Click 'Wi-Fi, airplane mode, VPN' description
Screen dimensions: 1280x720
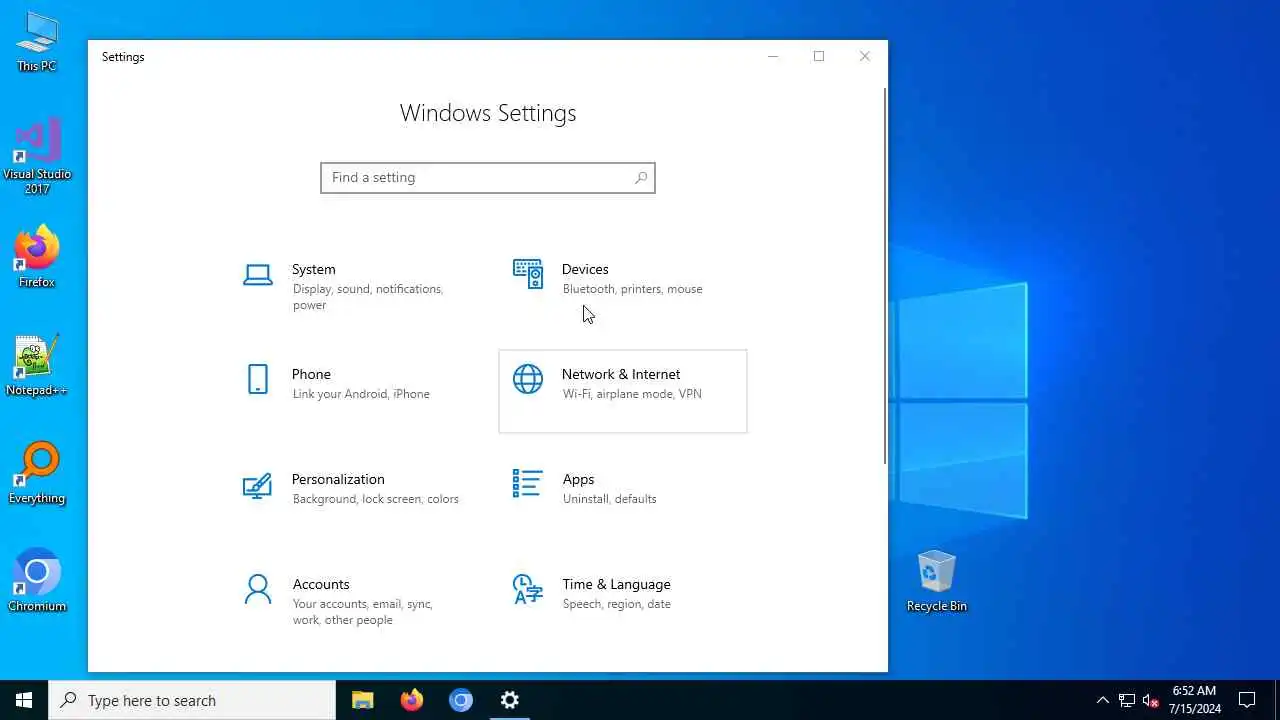click(x=632, y=394)
